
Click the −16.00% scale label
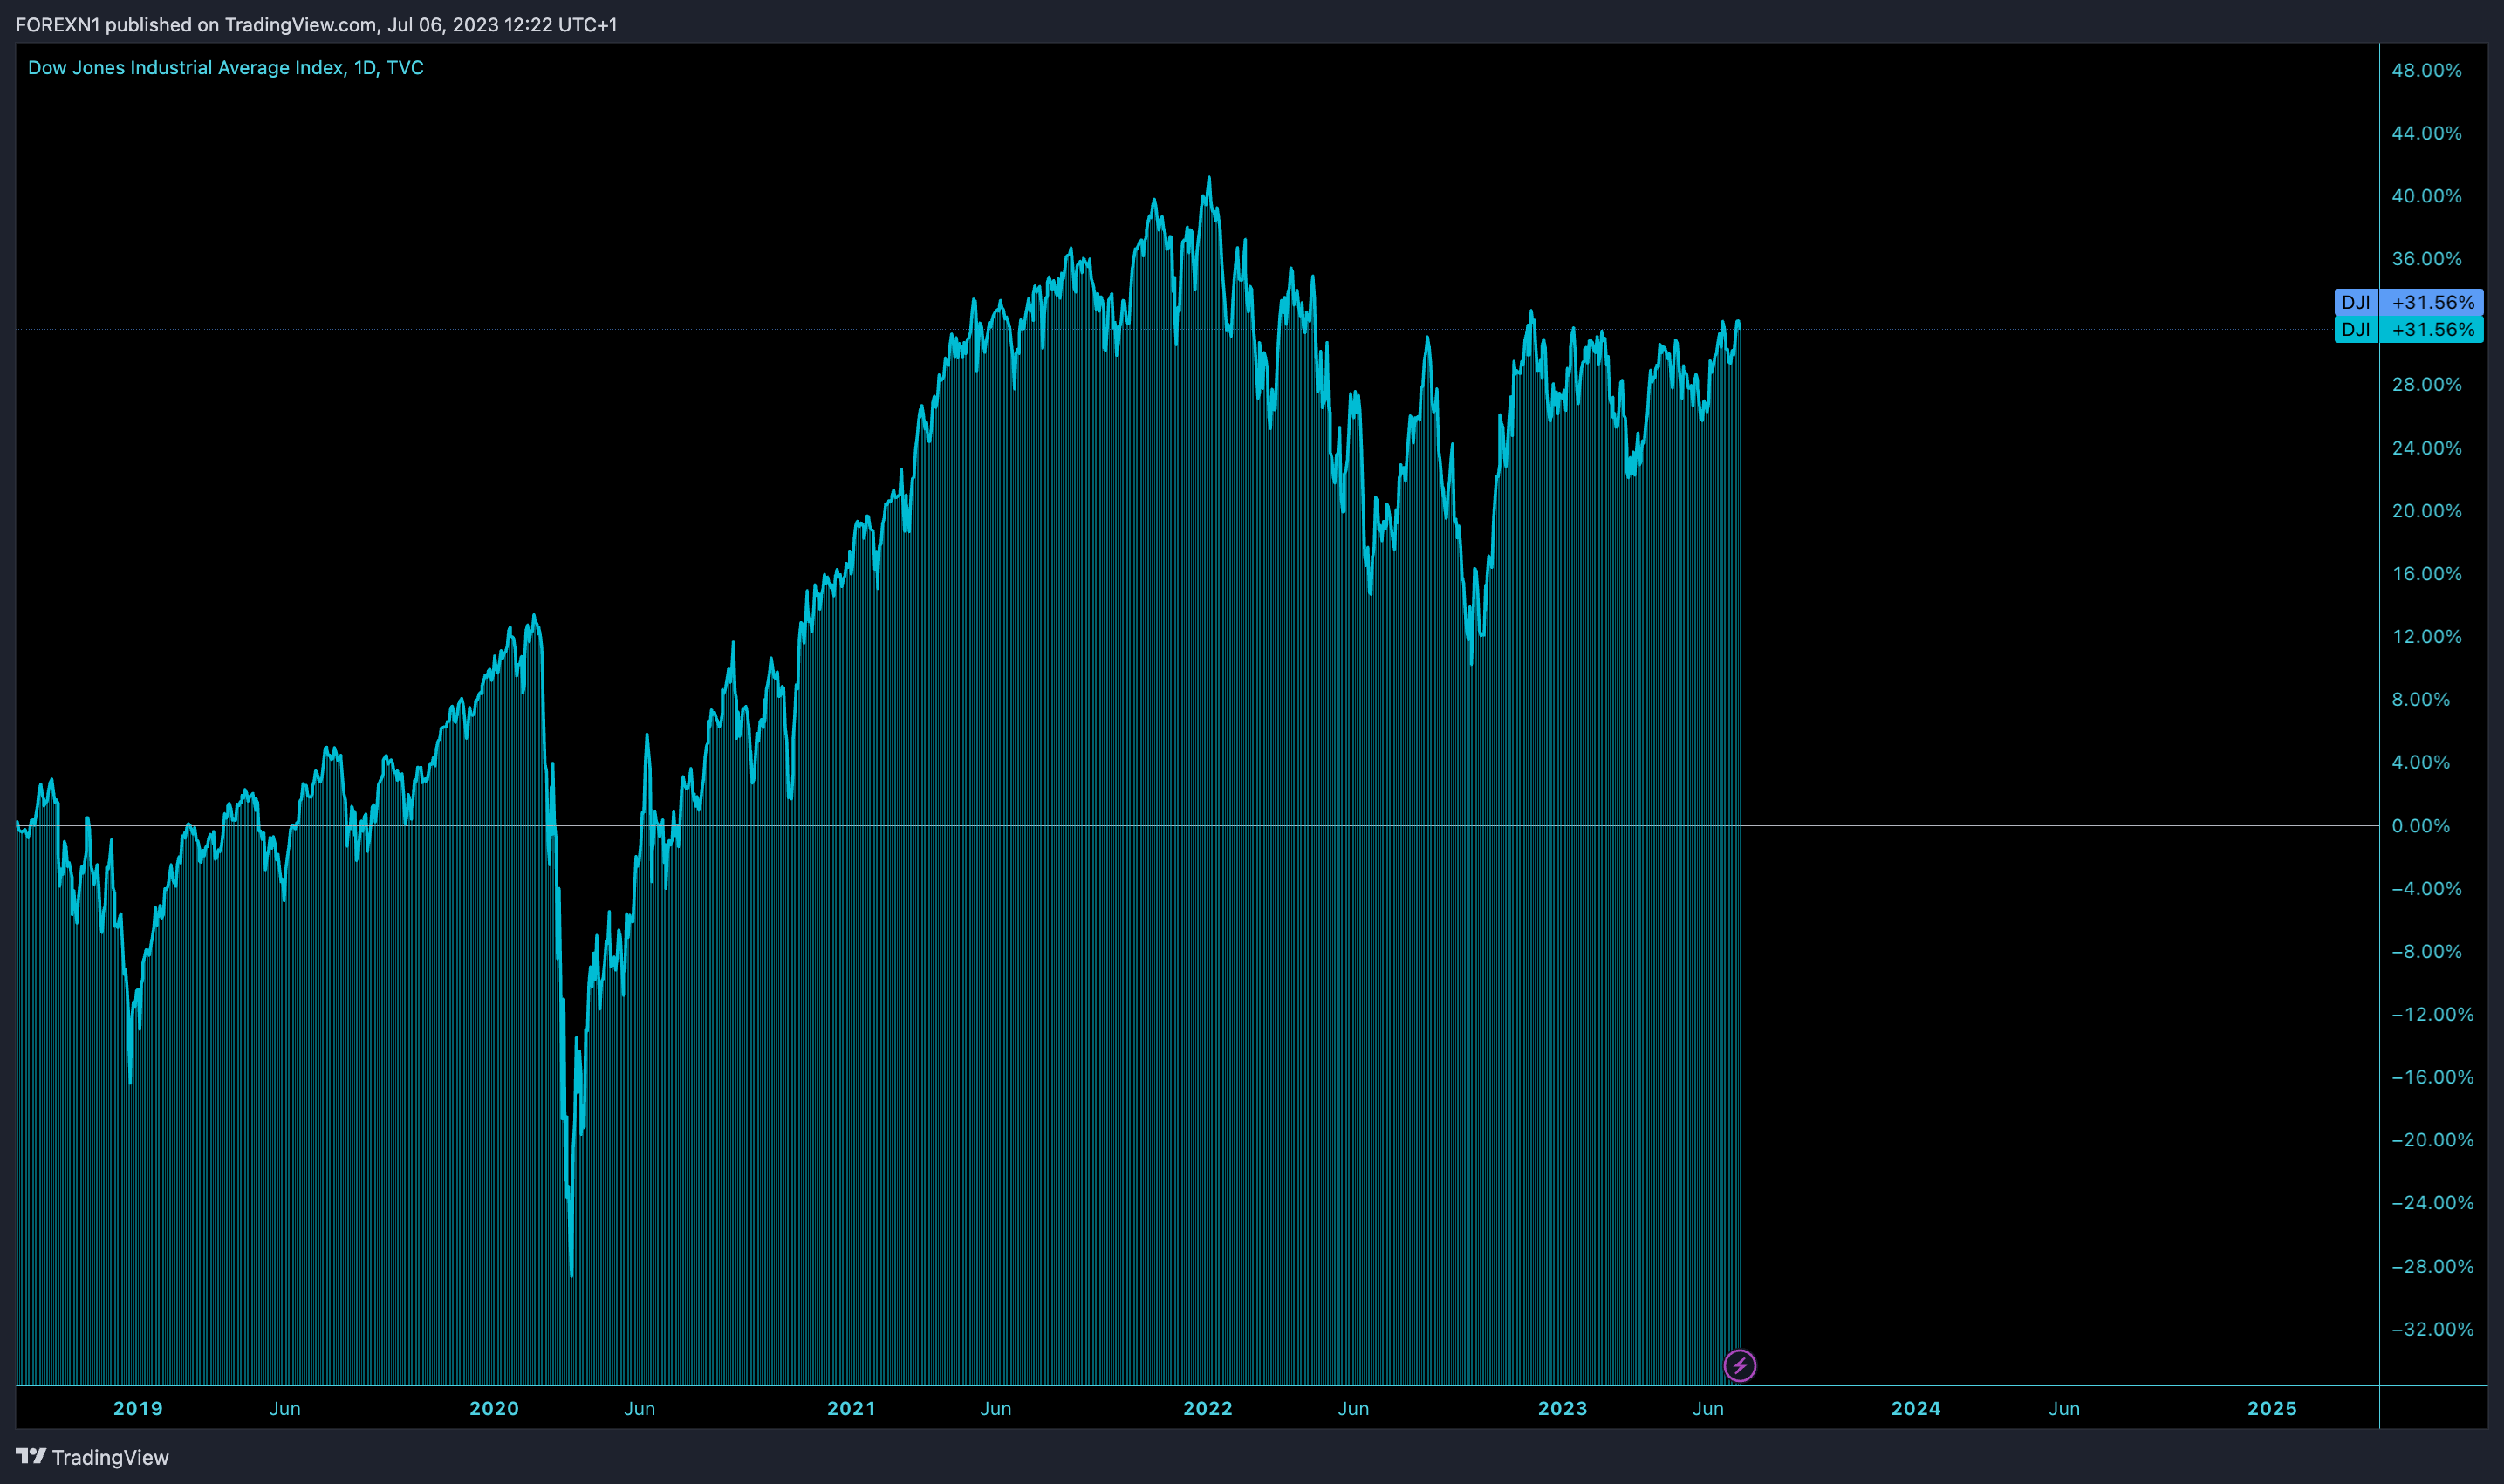click(2432, 1077)
